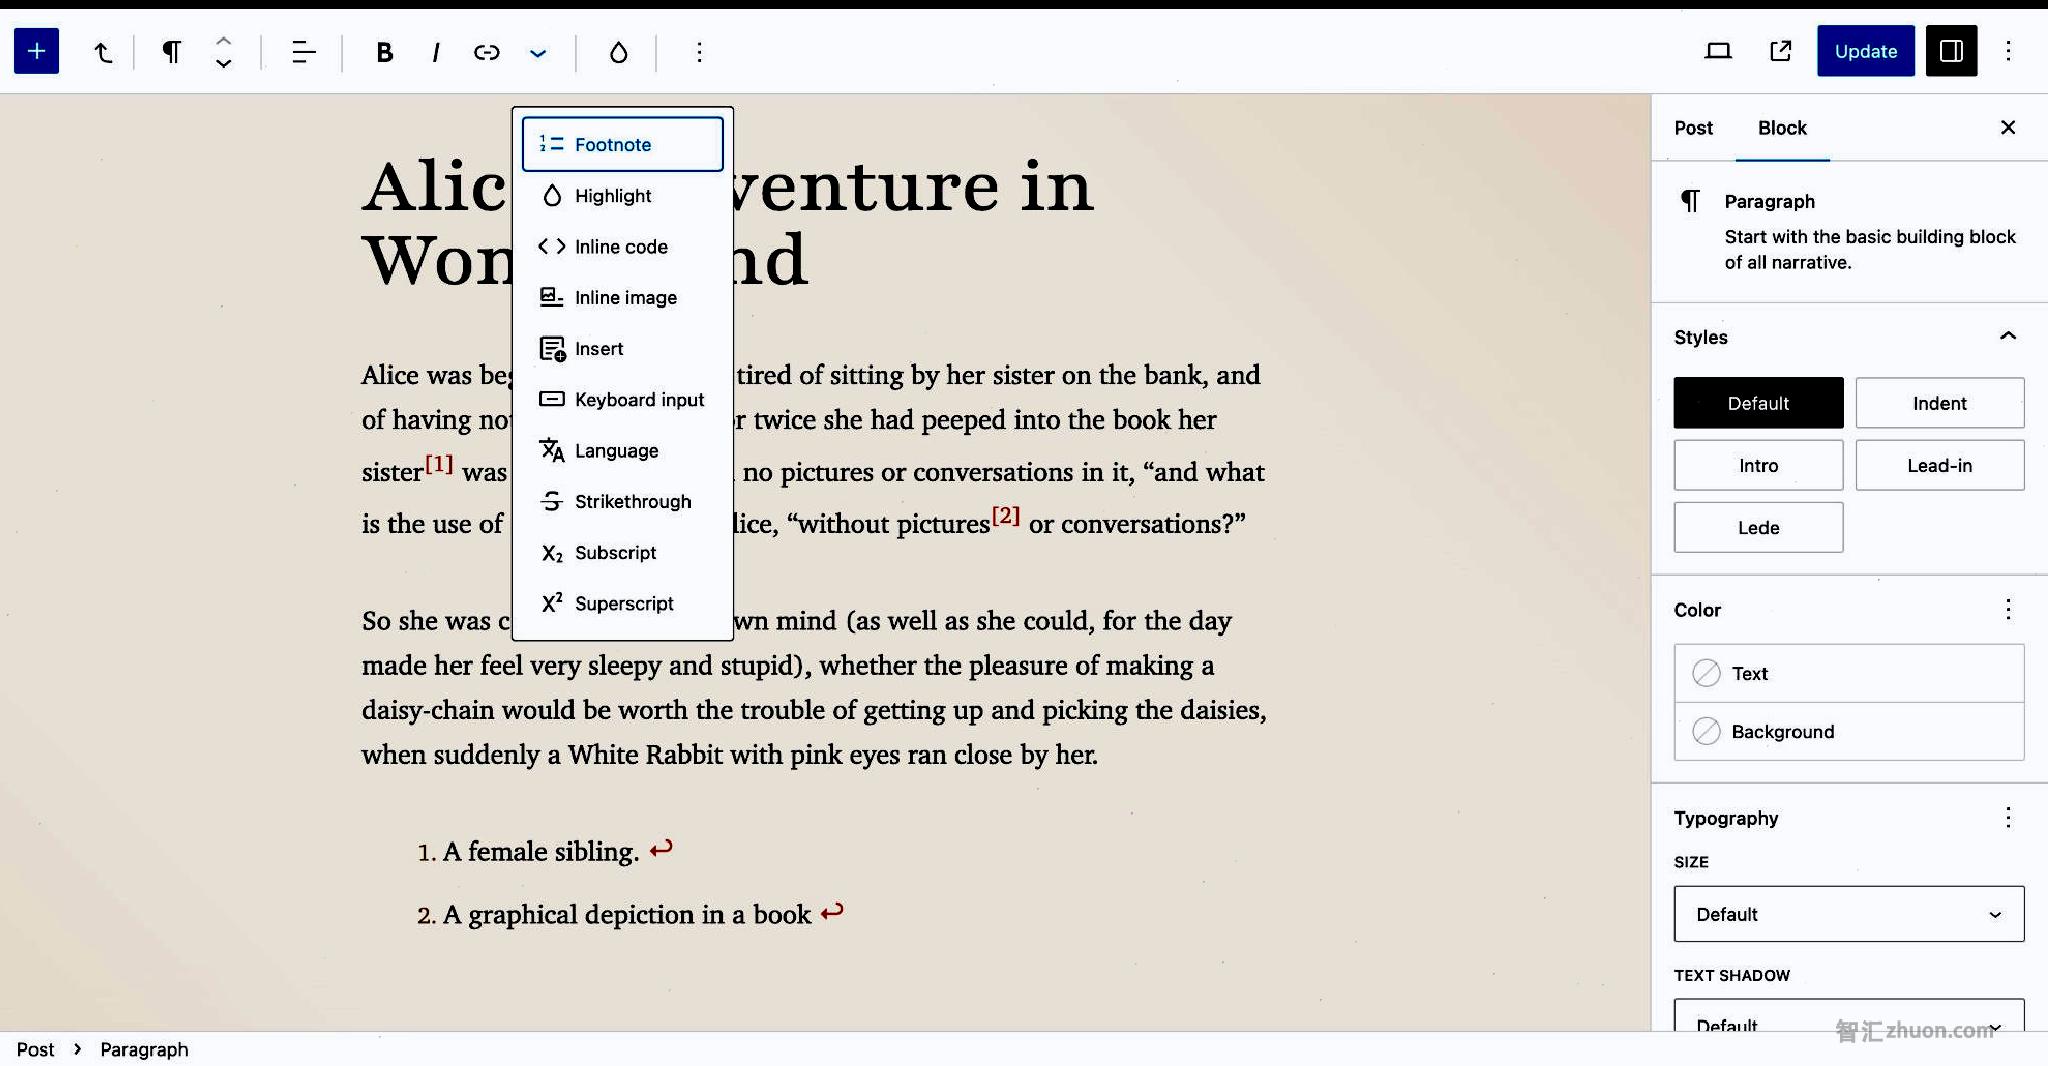Click the highlight droplet icon in toolbar

coord(618,52)
